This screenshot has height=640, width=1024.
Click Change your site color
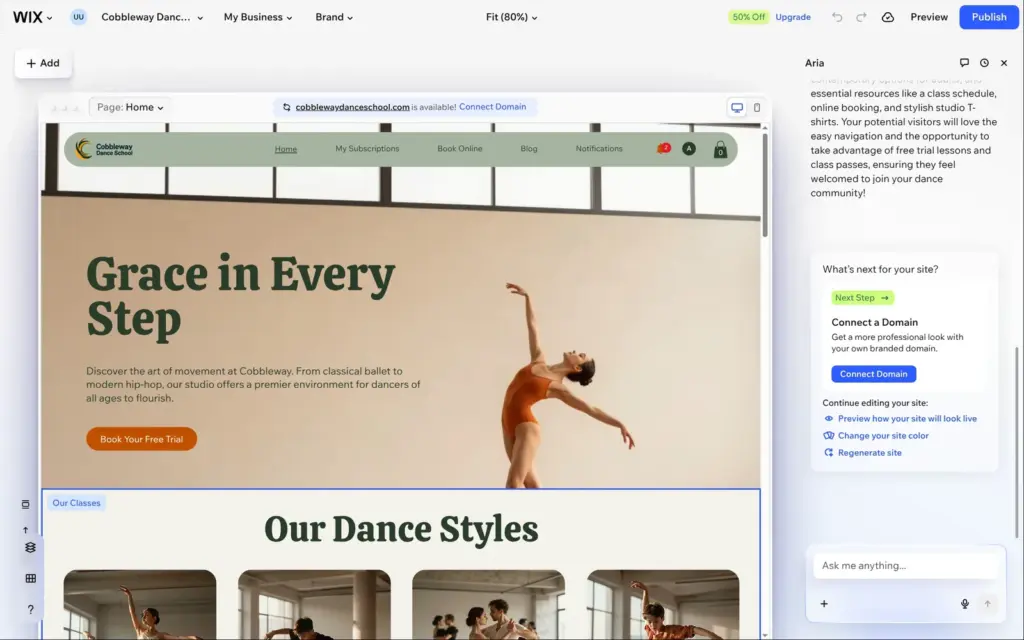click(x=883, y=436)
